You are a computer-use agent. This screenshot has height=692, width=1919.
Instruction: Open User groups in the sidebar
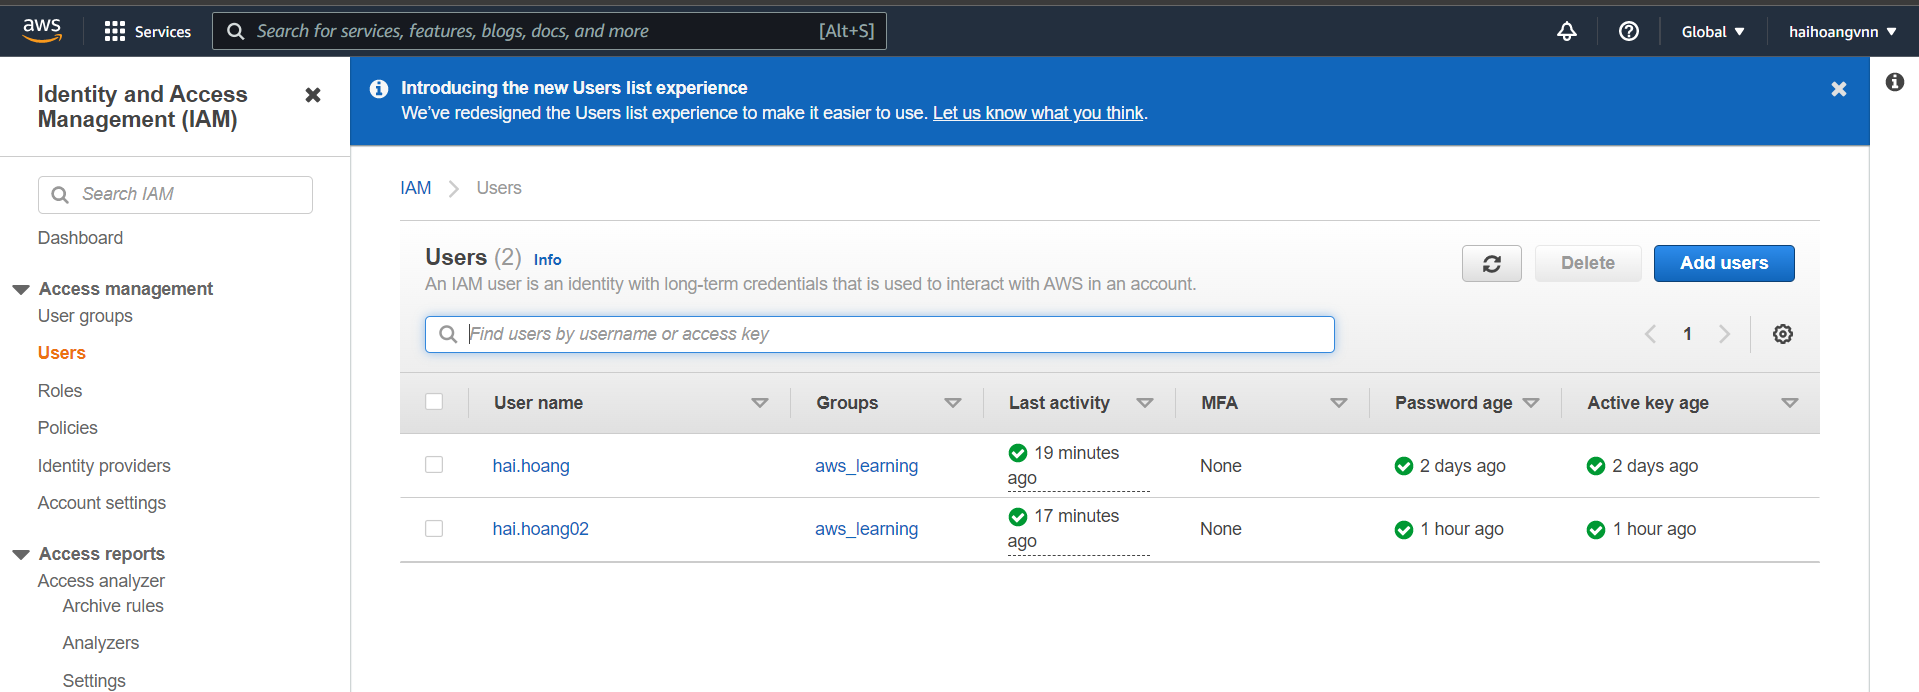85,316
